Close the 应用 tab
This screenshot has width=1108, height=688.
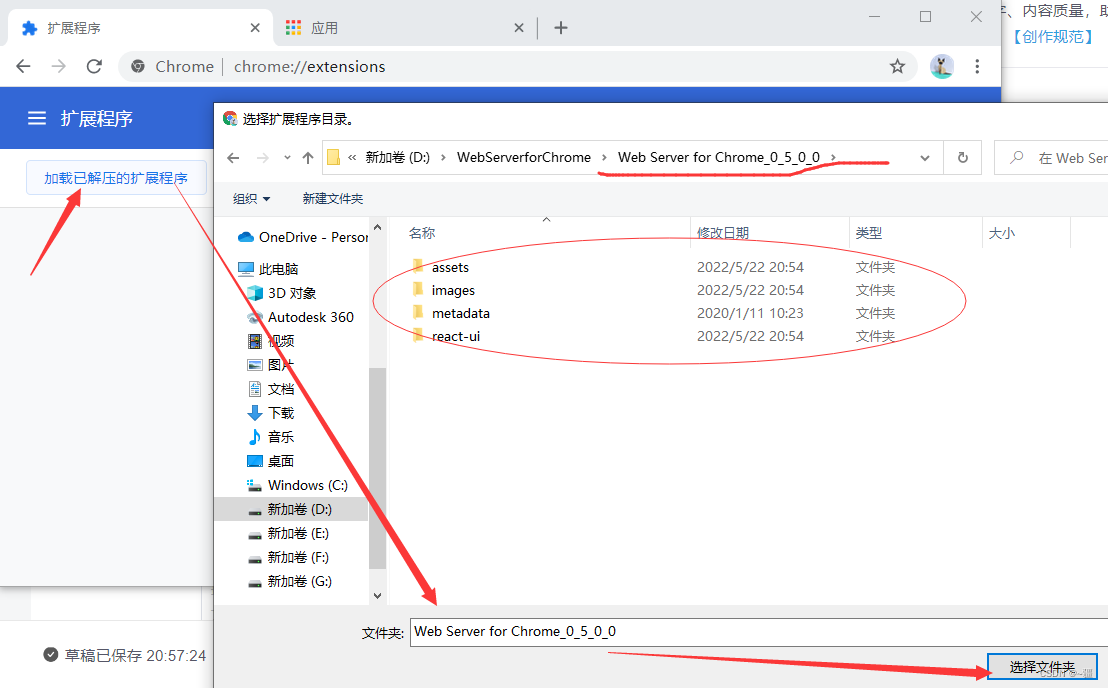[x=519, y=28]
